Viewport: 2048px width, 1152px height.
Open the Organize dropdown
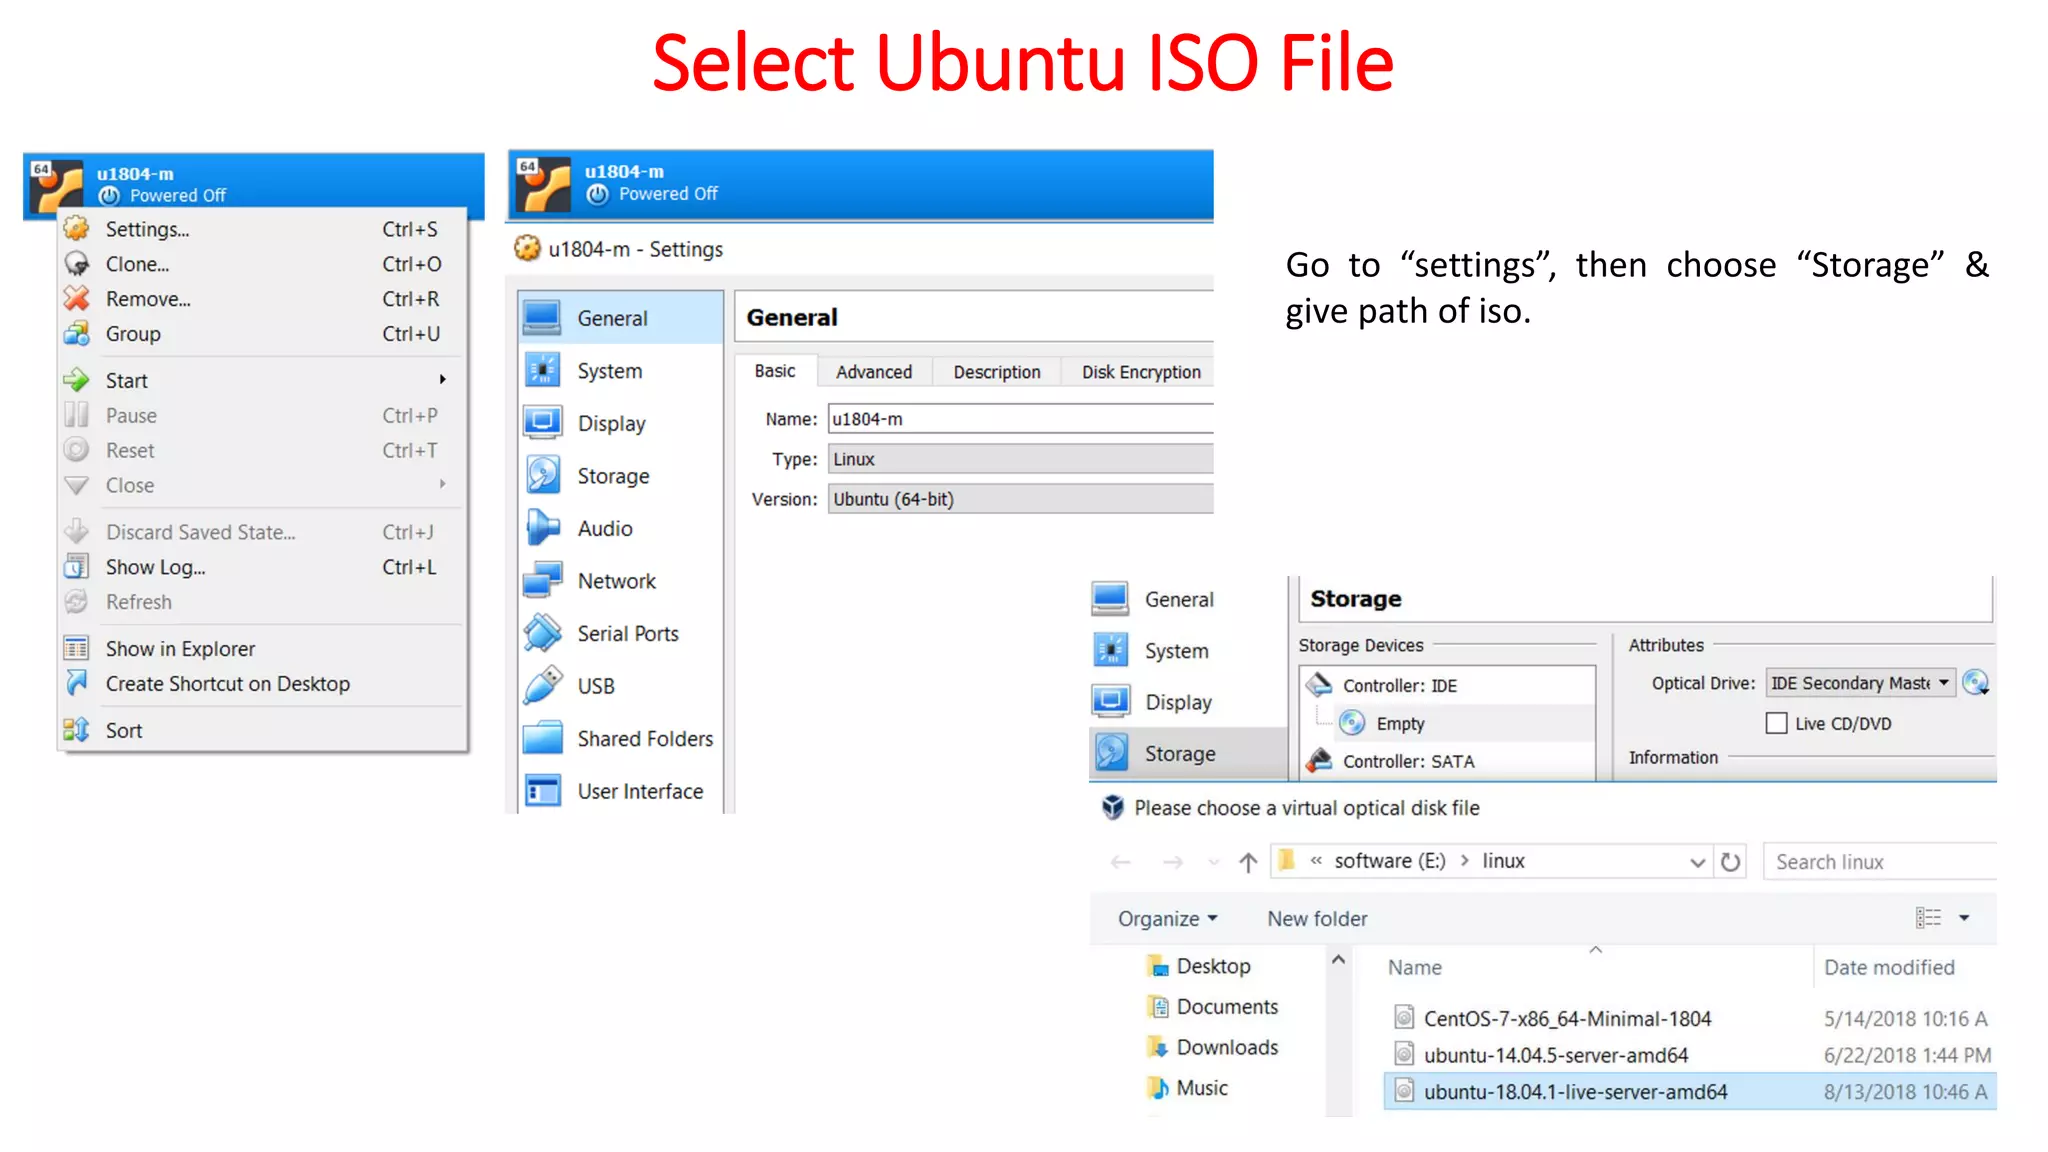click(x=1167, y=919)
